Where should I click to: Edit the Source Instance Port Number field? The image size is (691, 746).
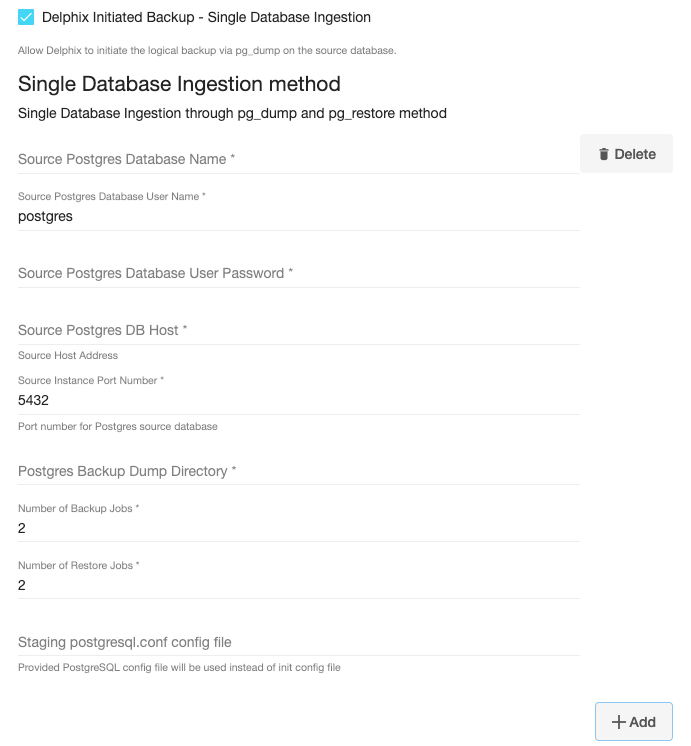[298, 400]
